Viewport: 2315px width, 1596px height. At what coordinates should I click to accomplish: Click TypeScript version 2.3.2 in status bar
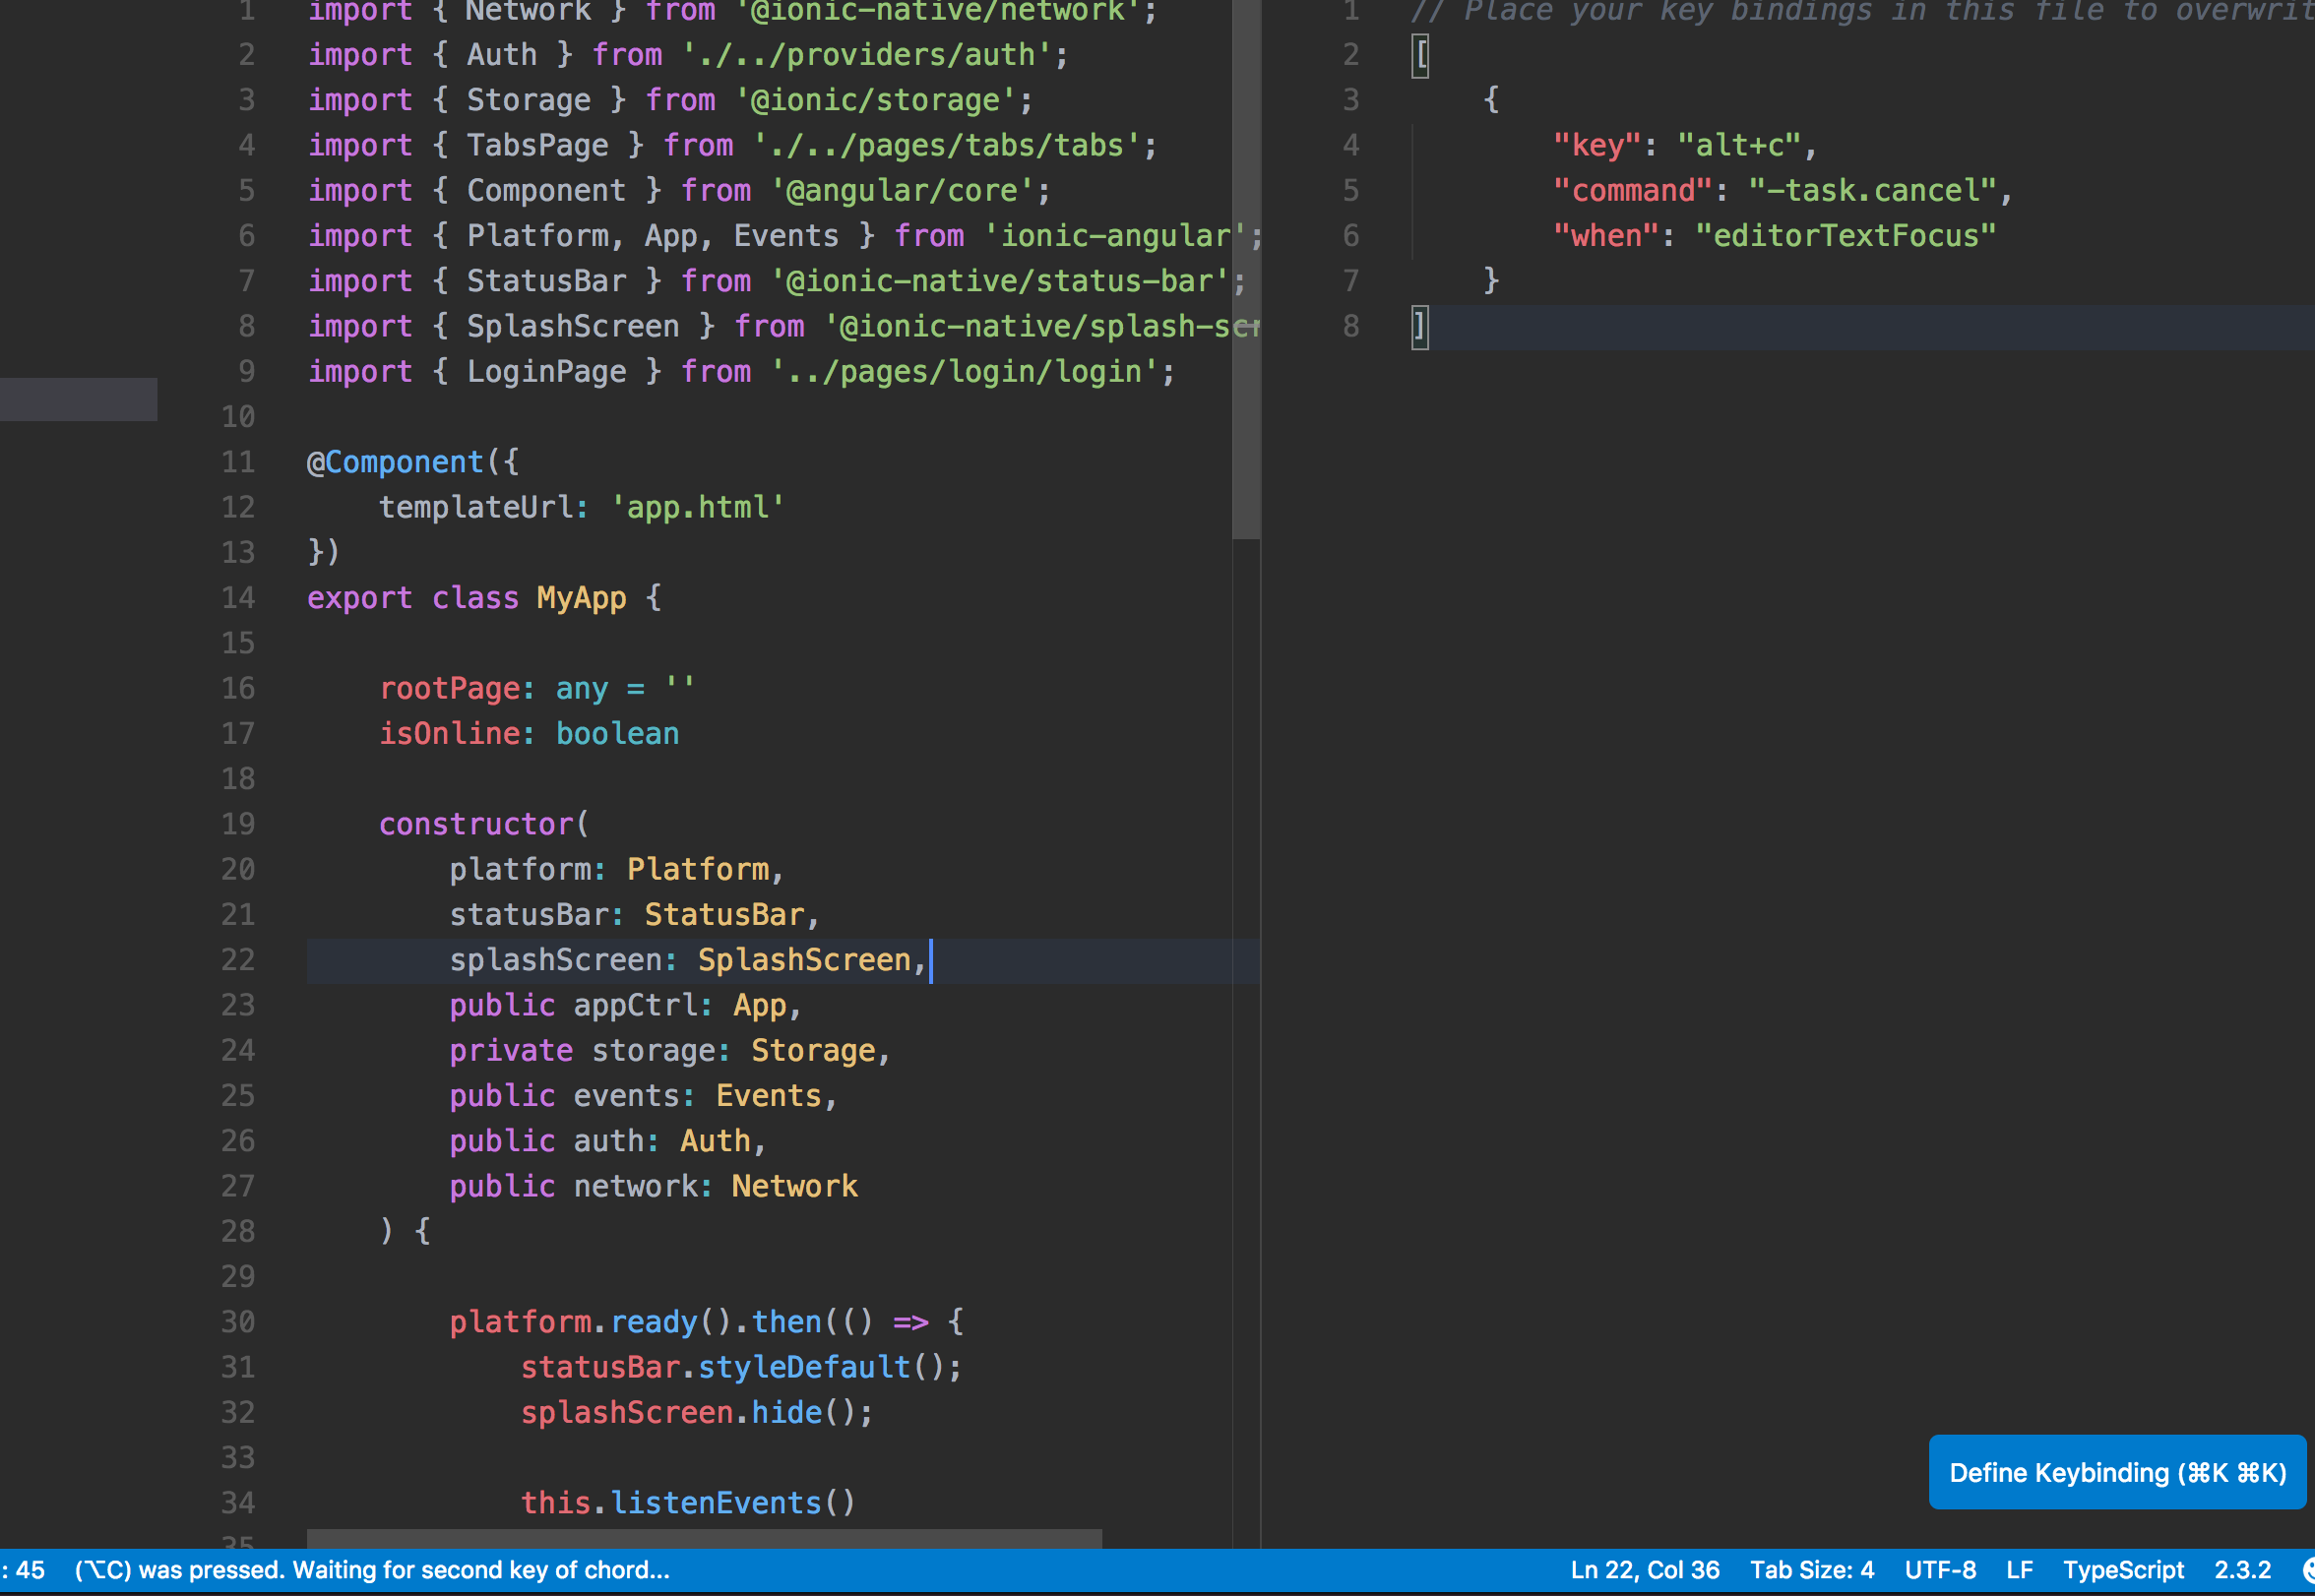click(2242, 1570)
